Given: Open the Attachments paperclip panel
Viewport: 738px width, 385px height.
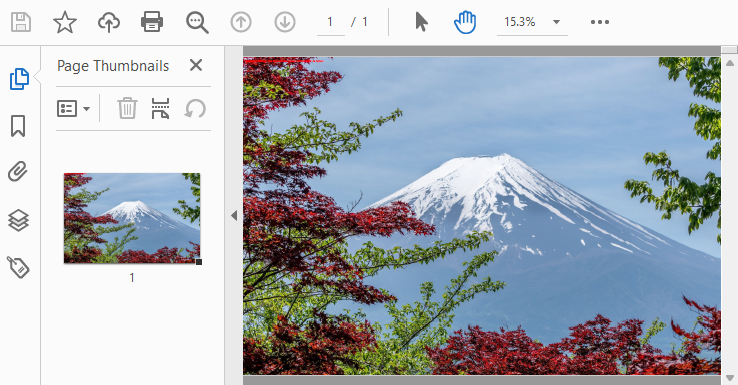Looking at the screenshot, I should pyautogui.click(x=18, y=172).
